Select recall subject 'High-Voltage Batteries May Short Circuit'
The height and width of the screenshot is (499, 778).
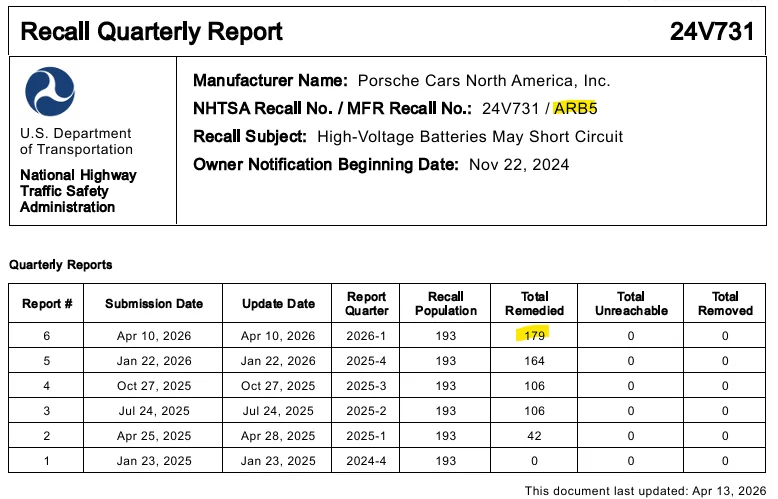click(470, 137)
